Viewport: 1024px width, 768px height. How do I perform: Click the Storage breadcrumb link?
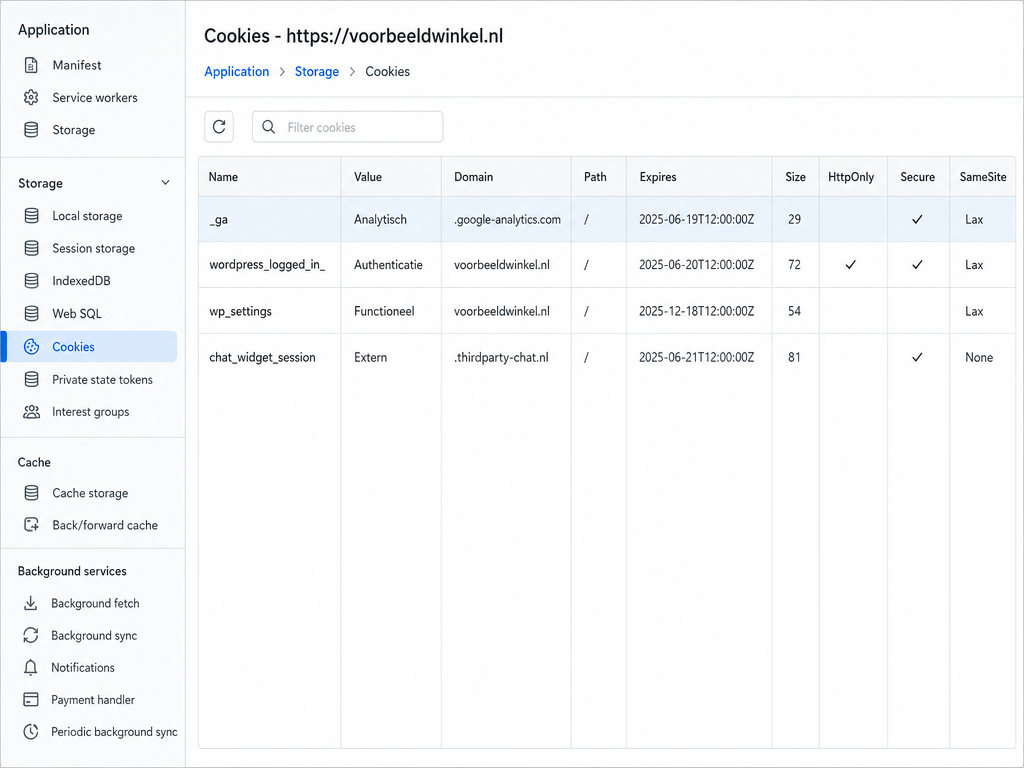pyautogui.click(x=317, y=71)
